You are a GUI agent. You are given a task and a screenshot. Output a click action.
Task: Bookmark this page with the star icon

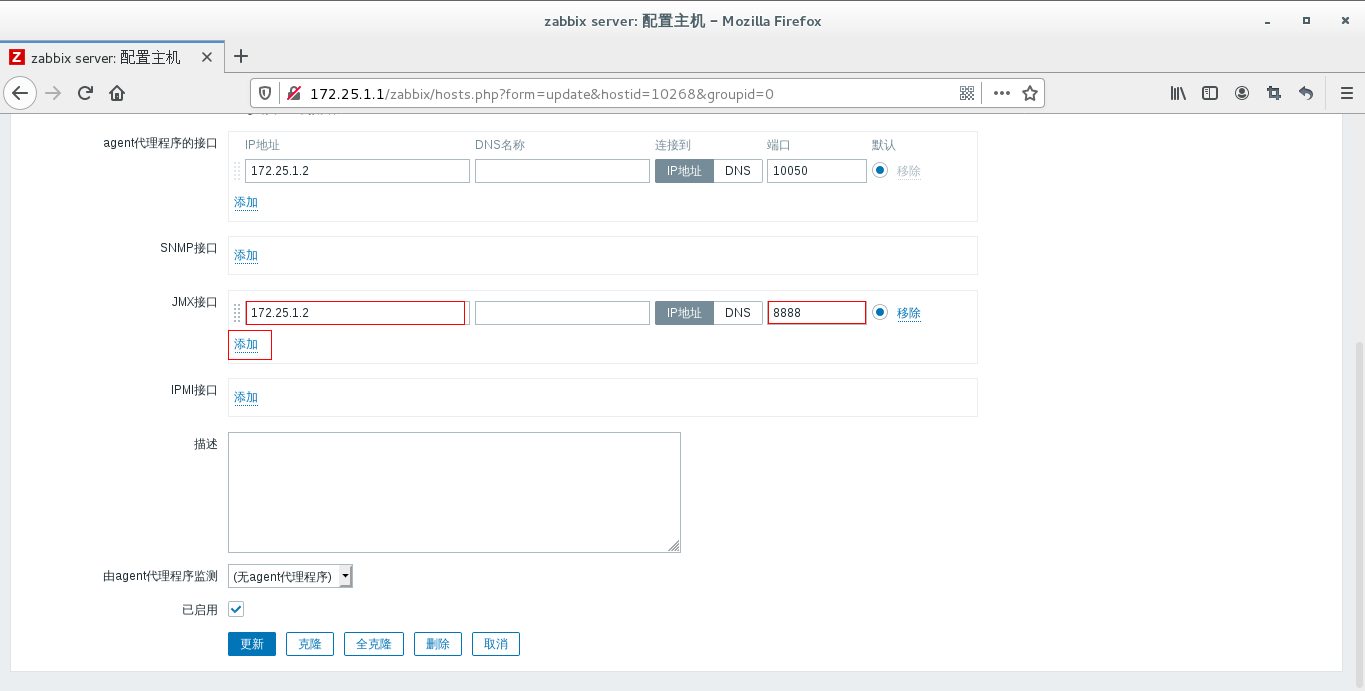1030,92
